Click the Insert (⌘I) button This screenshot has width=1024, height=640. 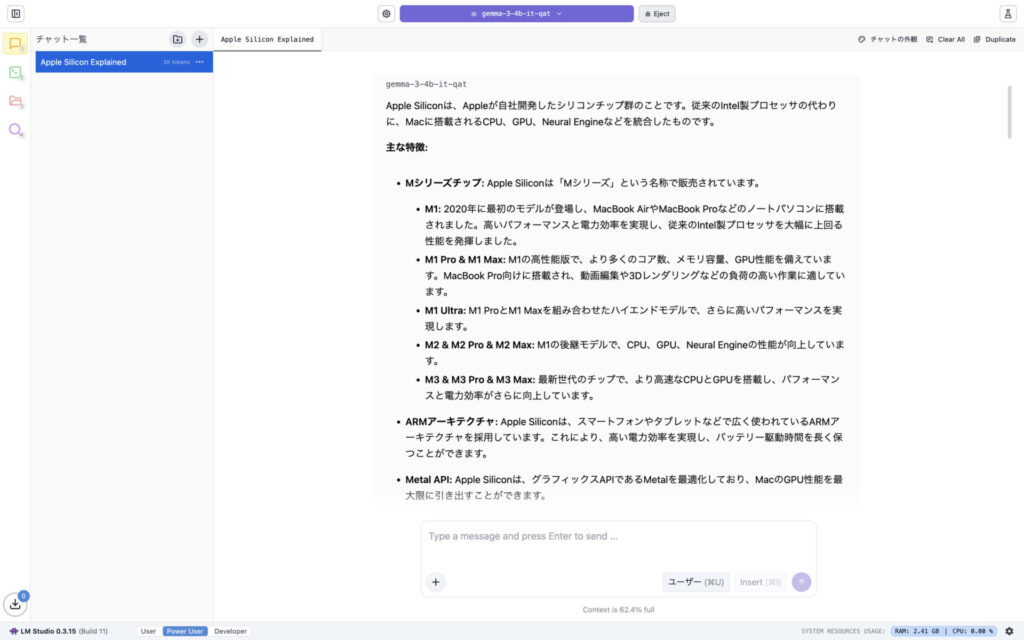pos(760,582)
